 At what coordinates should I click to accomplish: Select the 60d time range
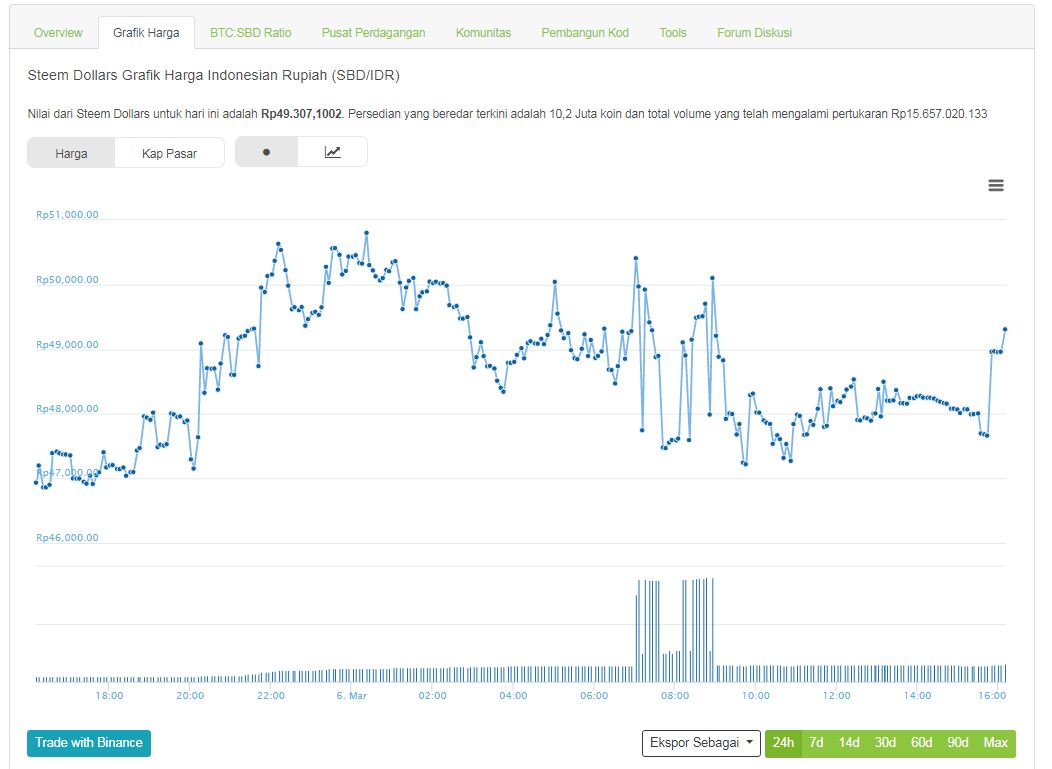(x=921, y=743)
